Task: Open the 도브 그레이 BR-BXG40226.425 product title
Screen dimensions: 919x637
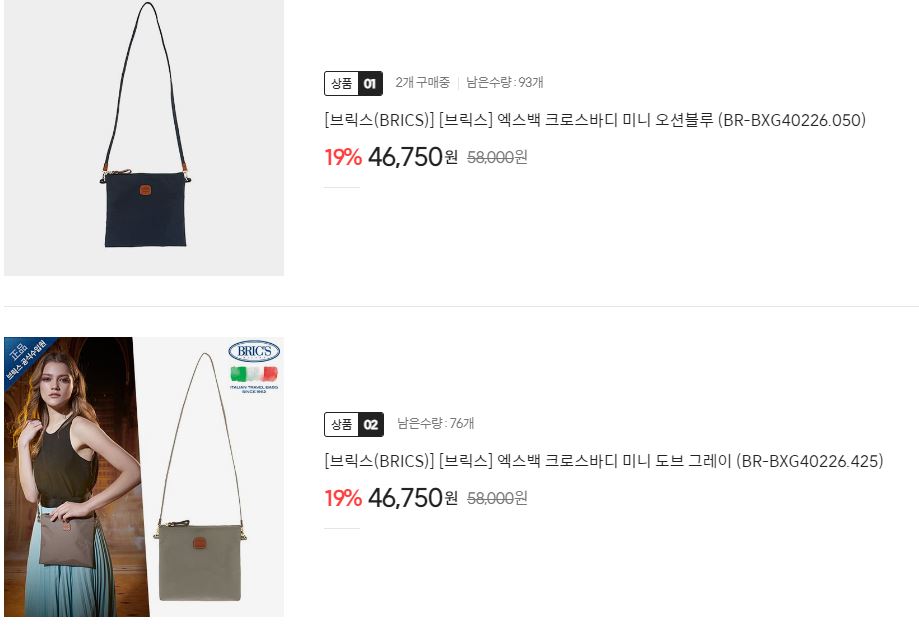Action: (x=604, y=461)
